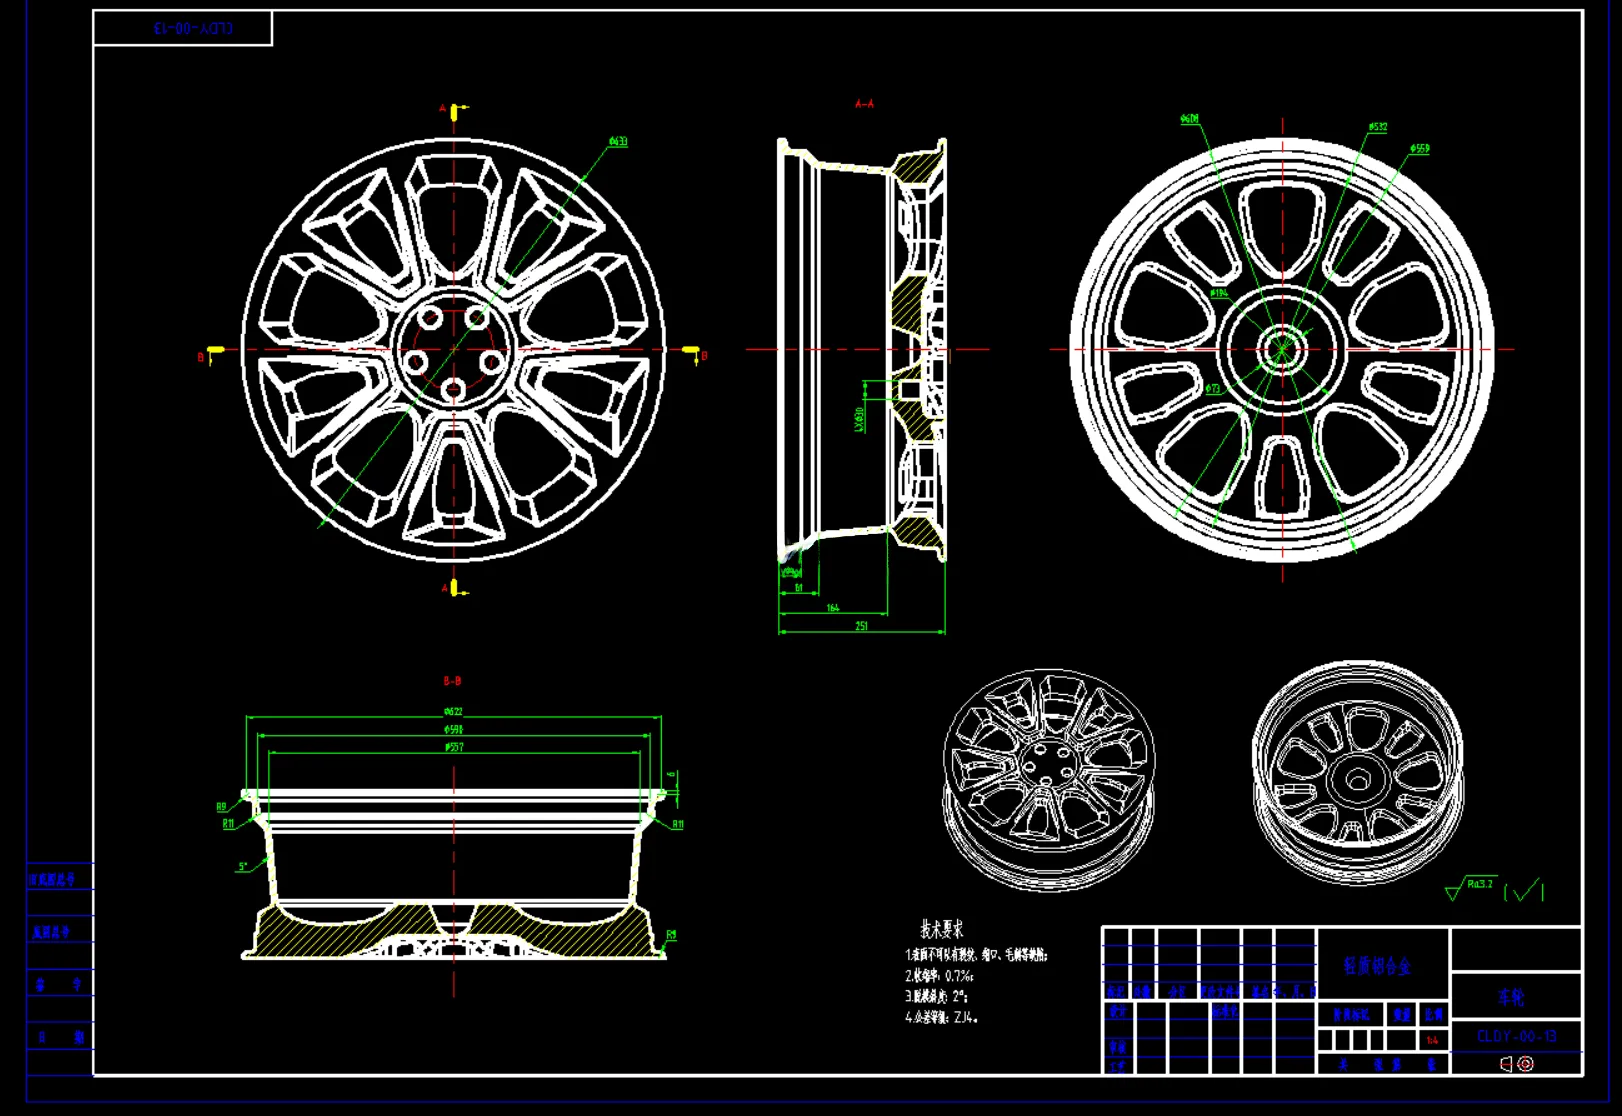Click the 251 overall width dimension
The height and width of the screenshot is (1116, 1622).
pyautogui.click(x=861, y=626)
